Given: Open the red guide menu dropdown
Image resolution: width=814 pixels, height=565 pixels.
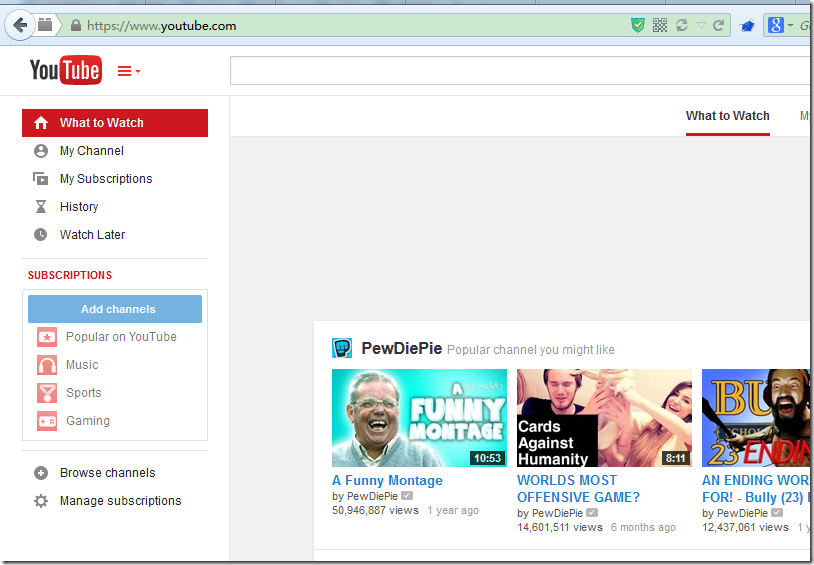Looking at the screenshot, I should 129,71.
